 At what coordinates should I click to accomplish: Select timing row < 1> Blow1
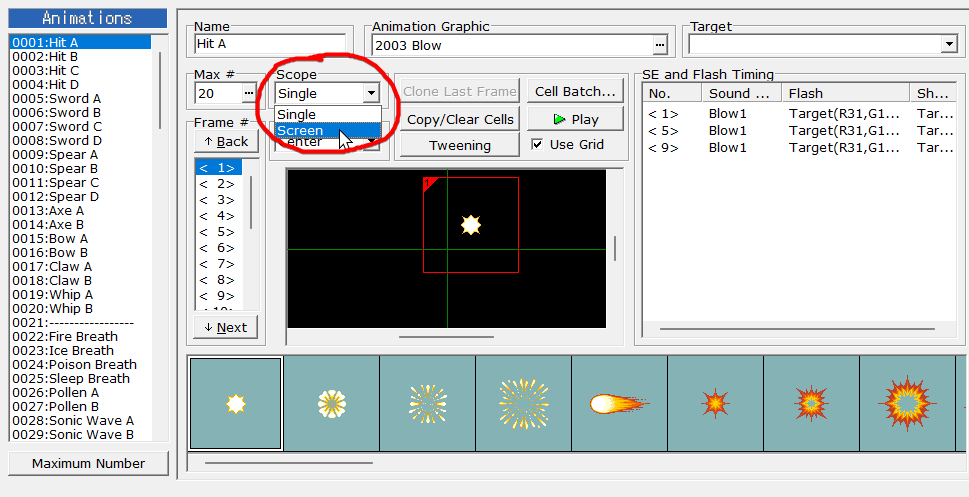click(800, 114)
